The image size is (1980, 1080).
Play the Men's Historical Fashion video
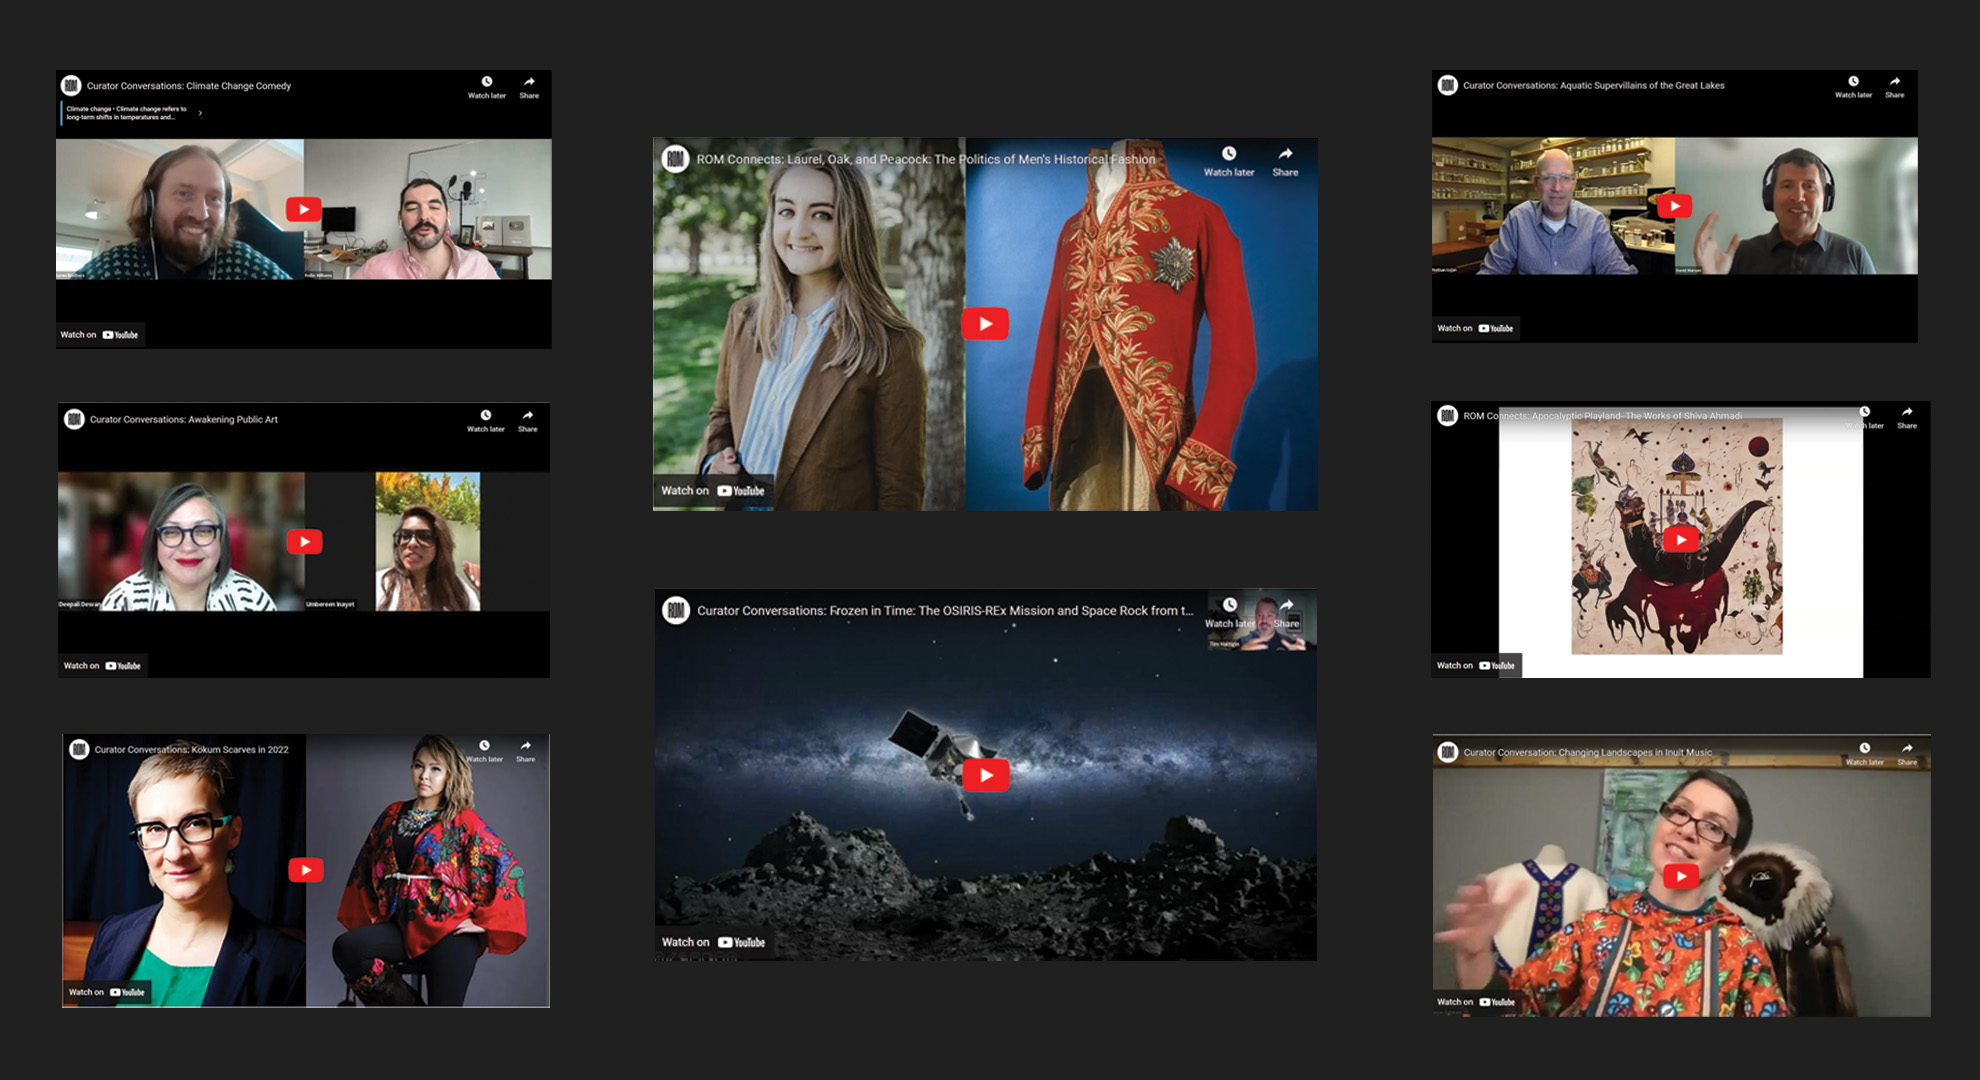tap(985, 323)
